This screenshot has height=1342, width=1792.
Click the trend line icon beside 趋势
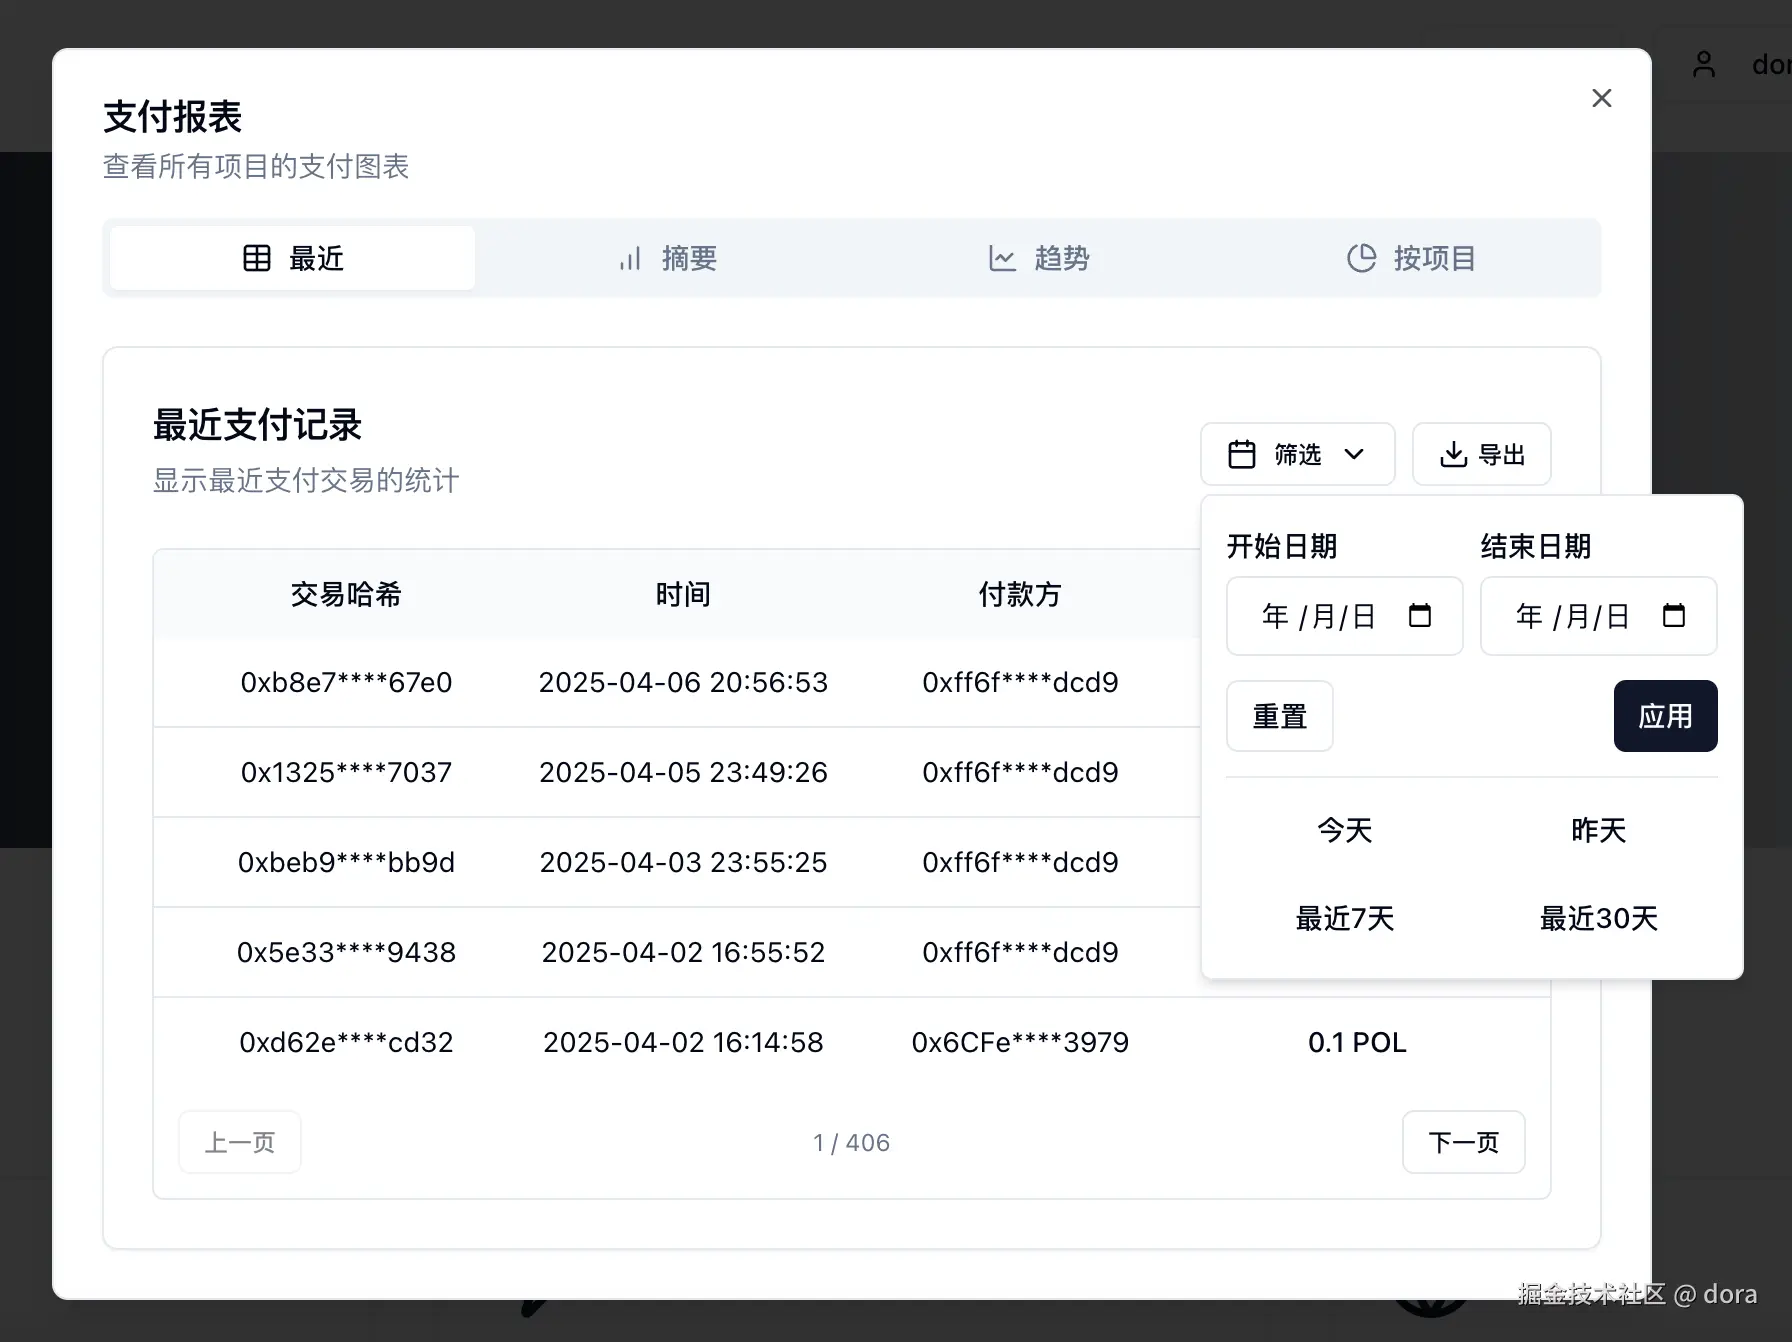tap(1002, 257)
